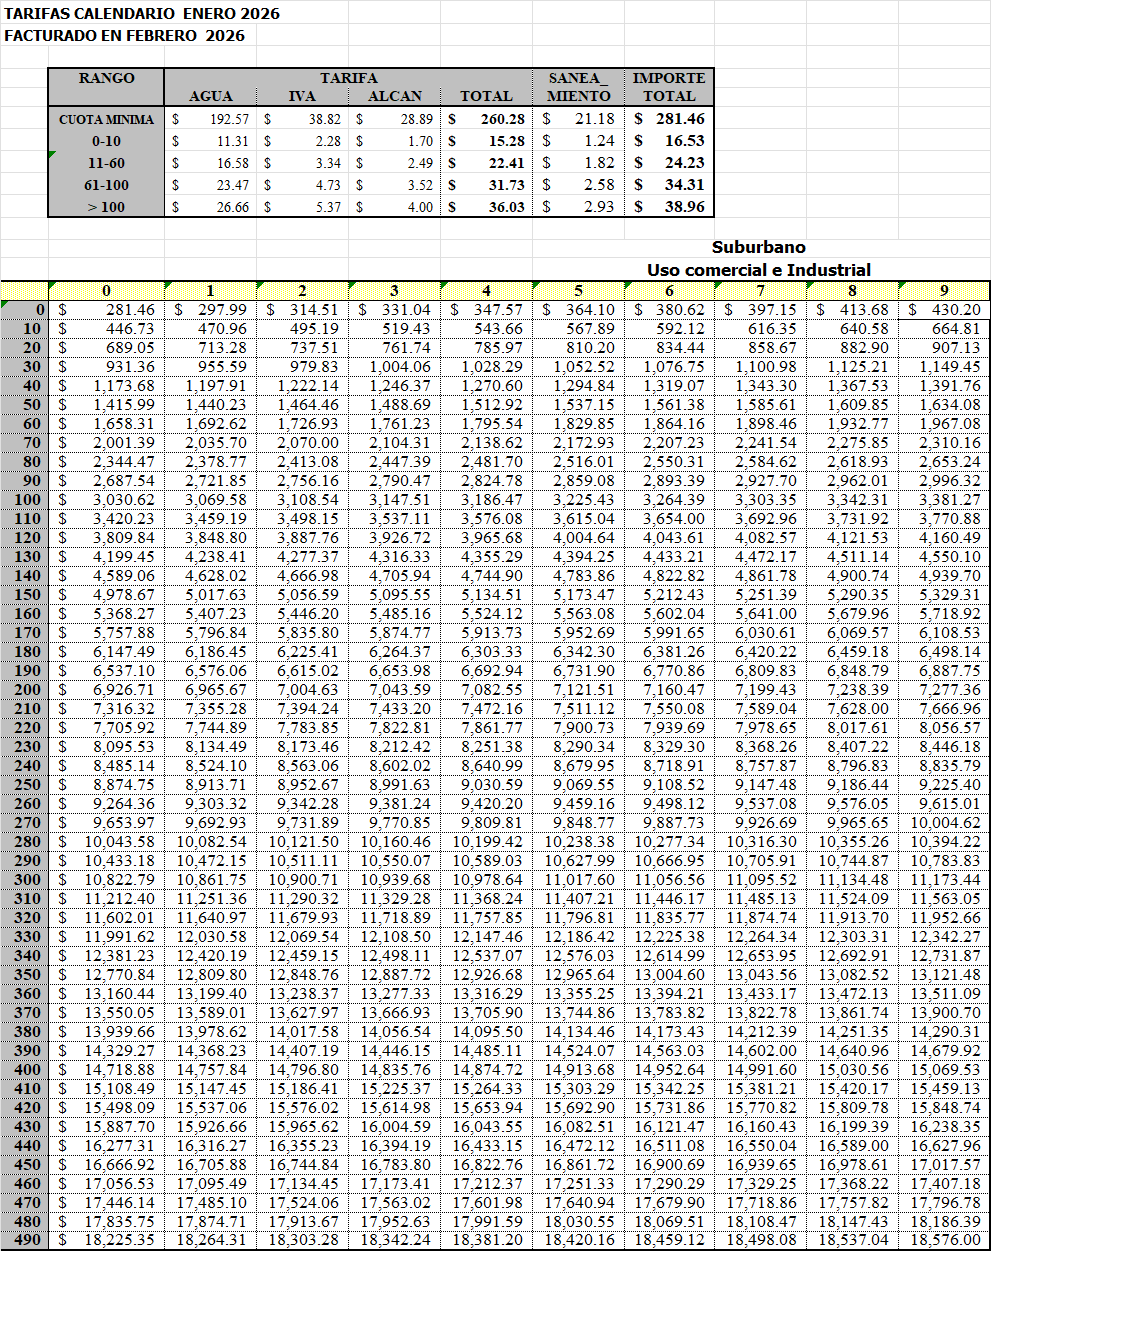
Task: Click the 38.96 importe total value
Action: click(684, 207)
